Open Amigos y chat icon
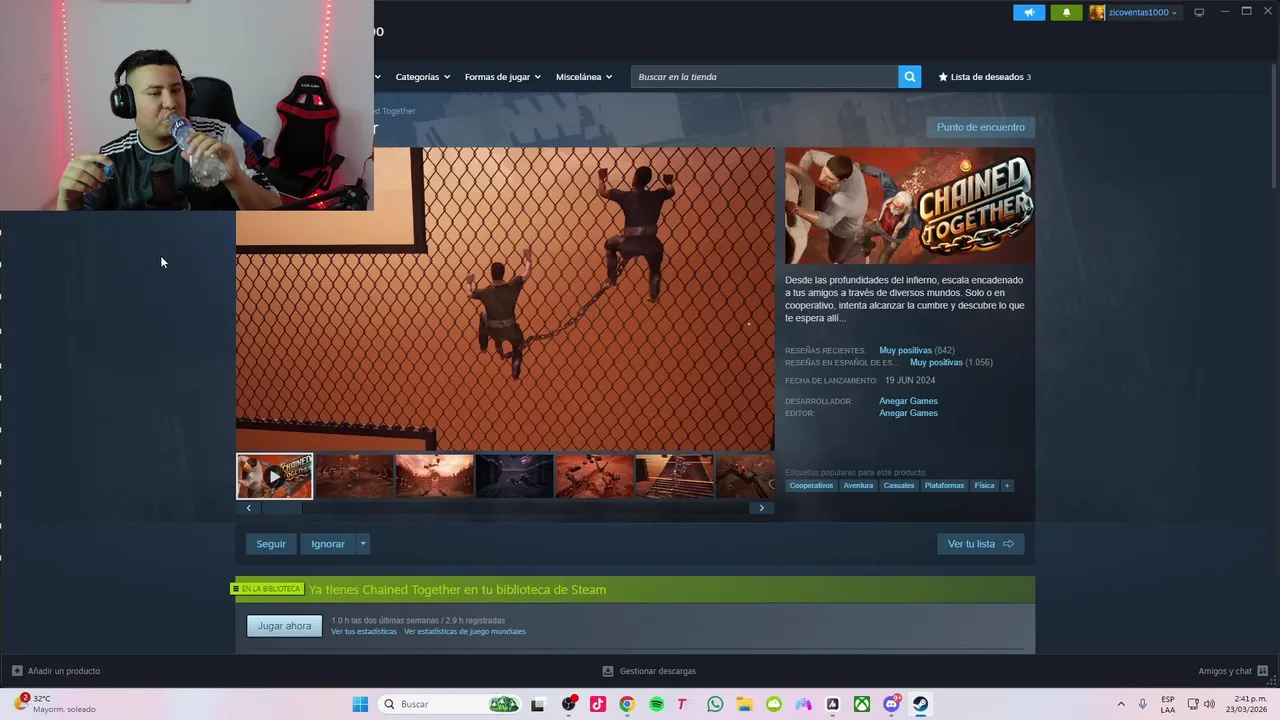The image size is (1280, 720). (1262, 671)
